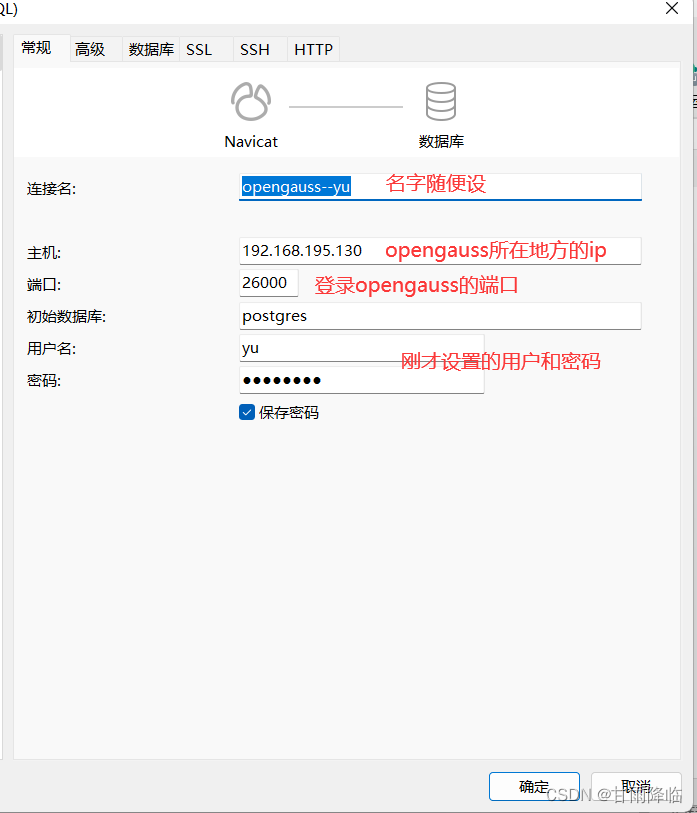Screen dimensions: 697x813
Task: Close the connection dialog window
Action: click(x=672, y=8)
